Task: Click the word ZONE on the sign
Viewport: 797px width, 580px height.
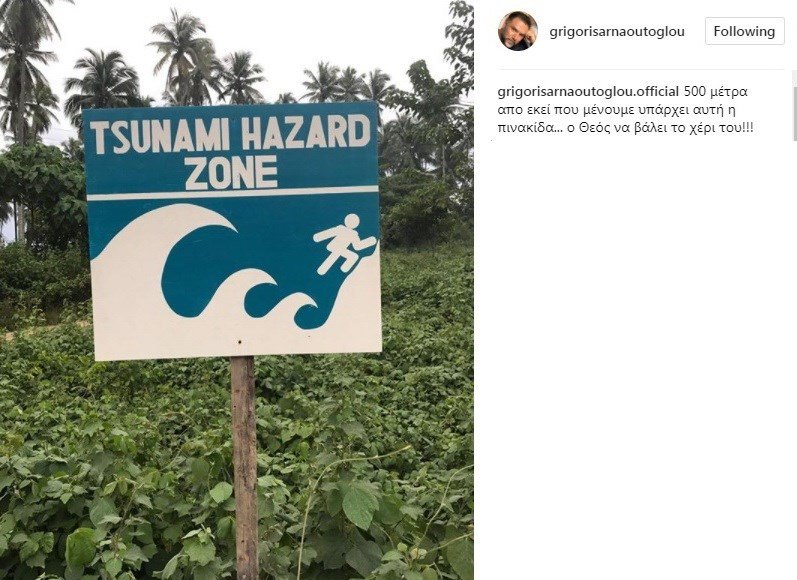Action: click(231, 173)
